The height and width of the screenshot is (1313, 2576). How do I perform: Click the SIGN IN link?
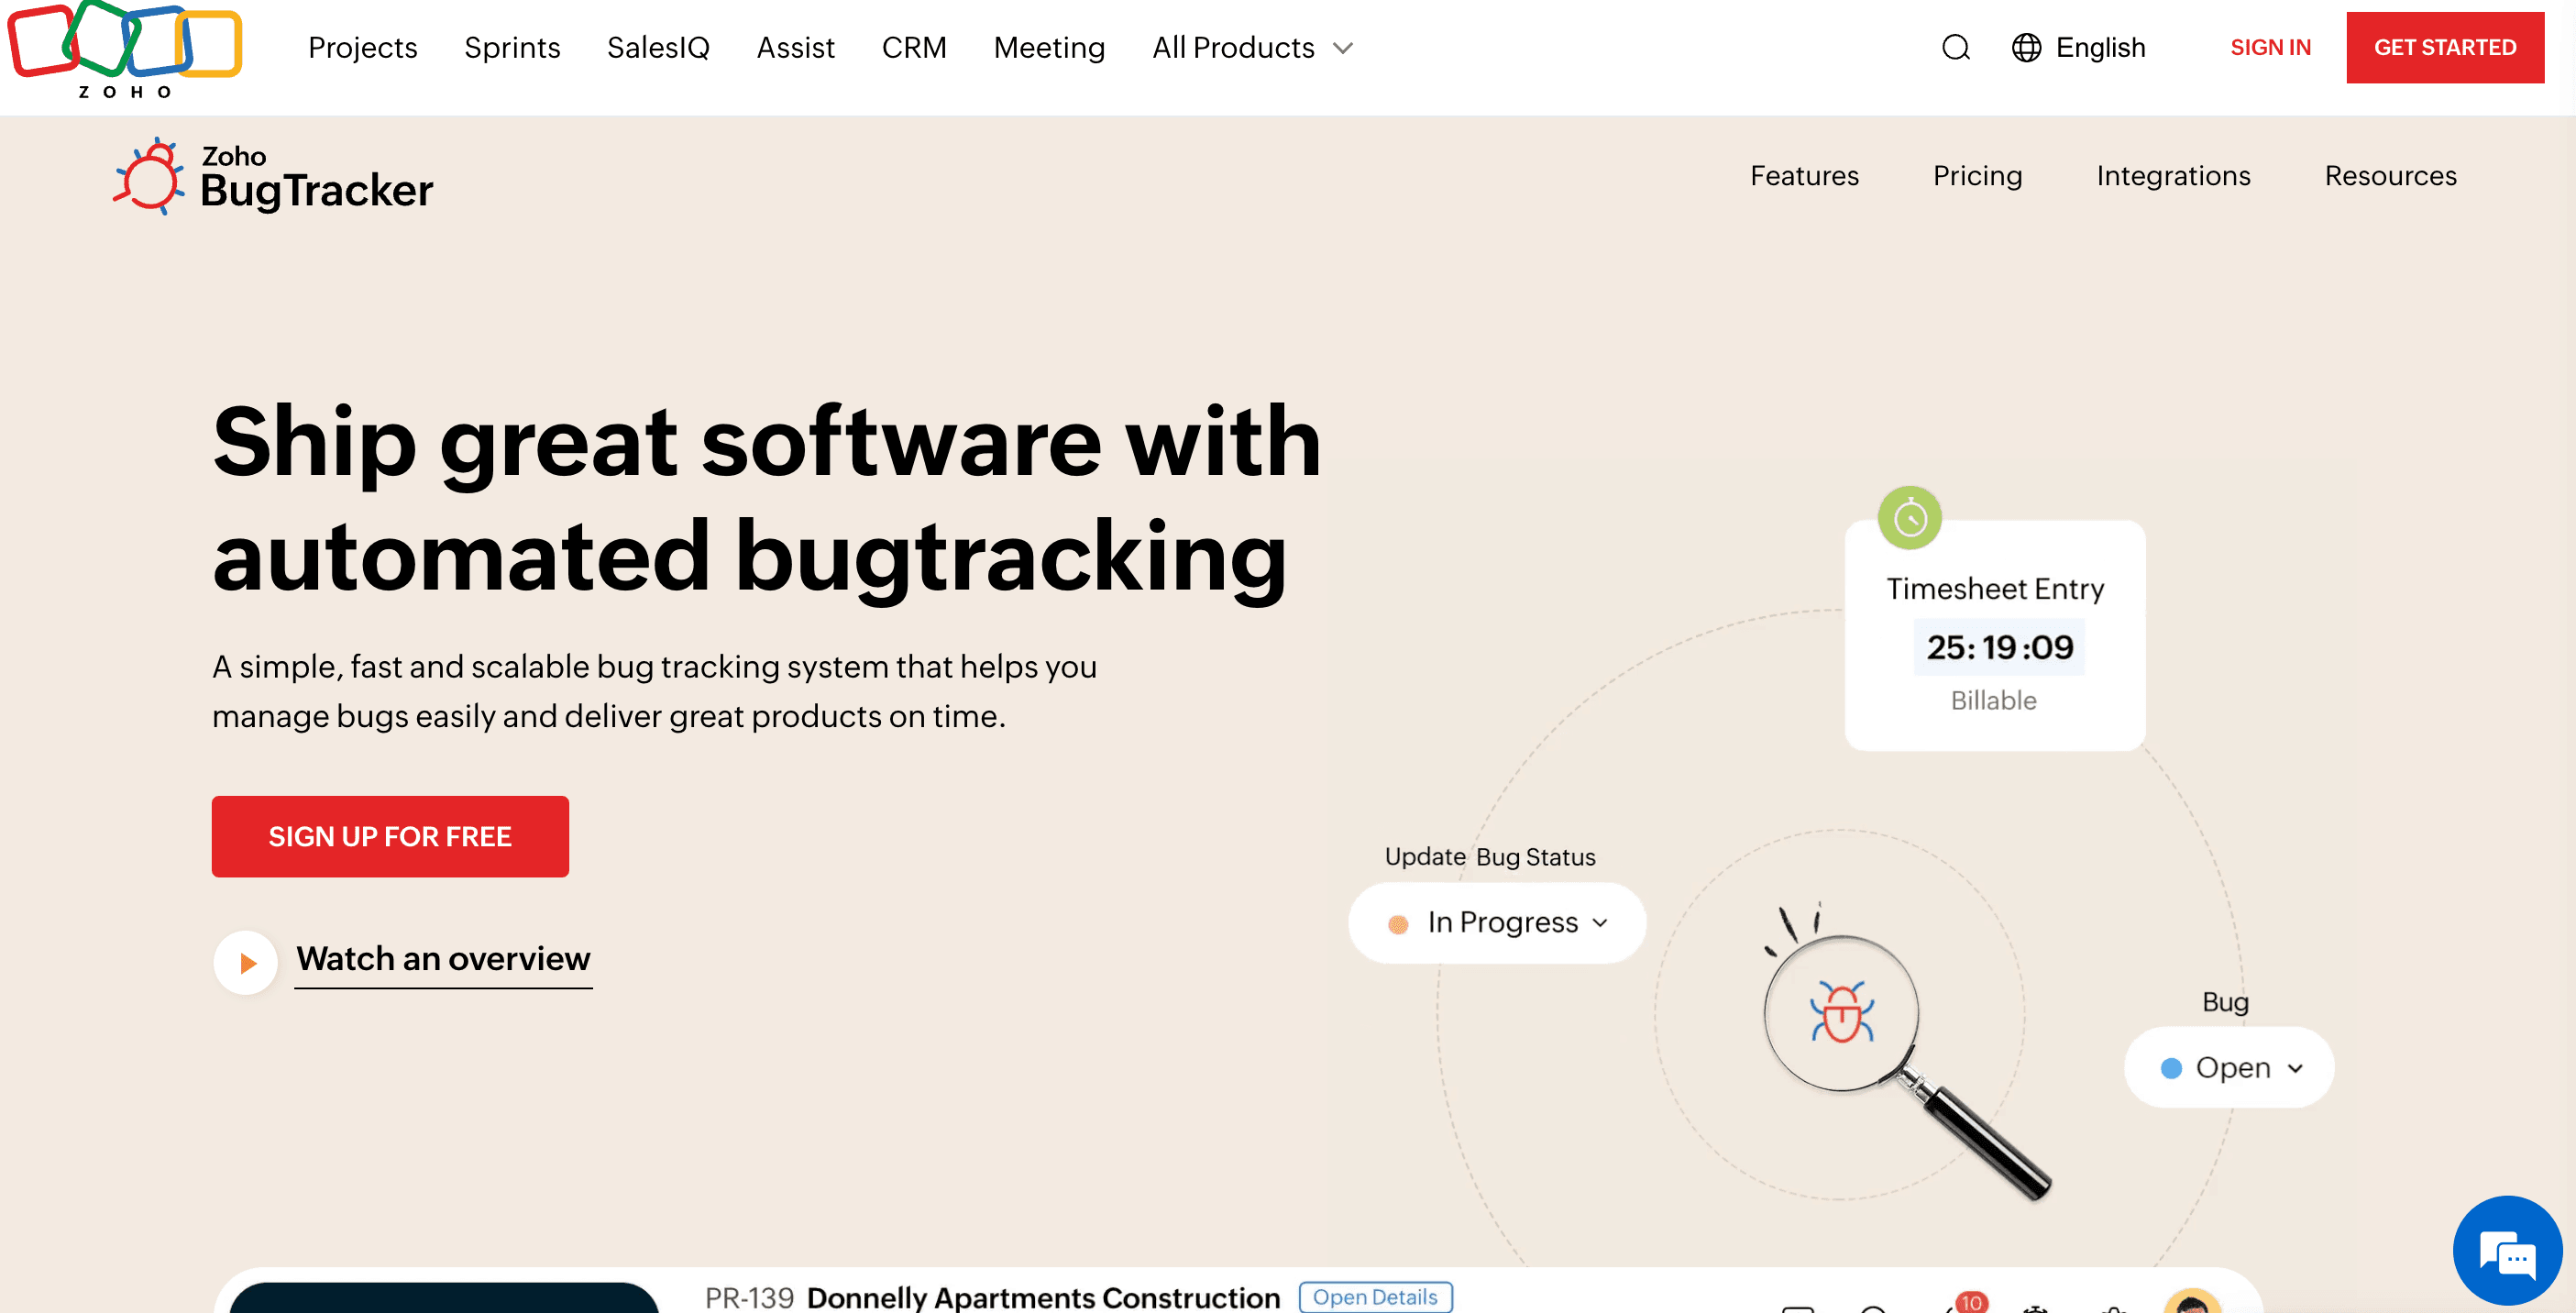2269,48
